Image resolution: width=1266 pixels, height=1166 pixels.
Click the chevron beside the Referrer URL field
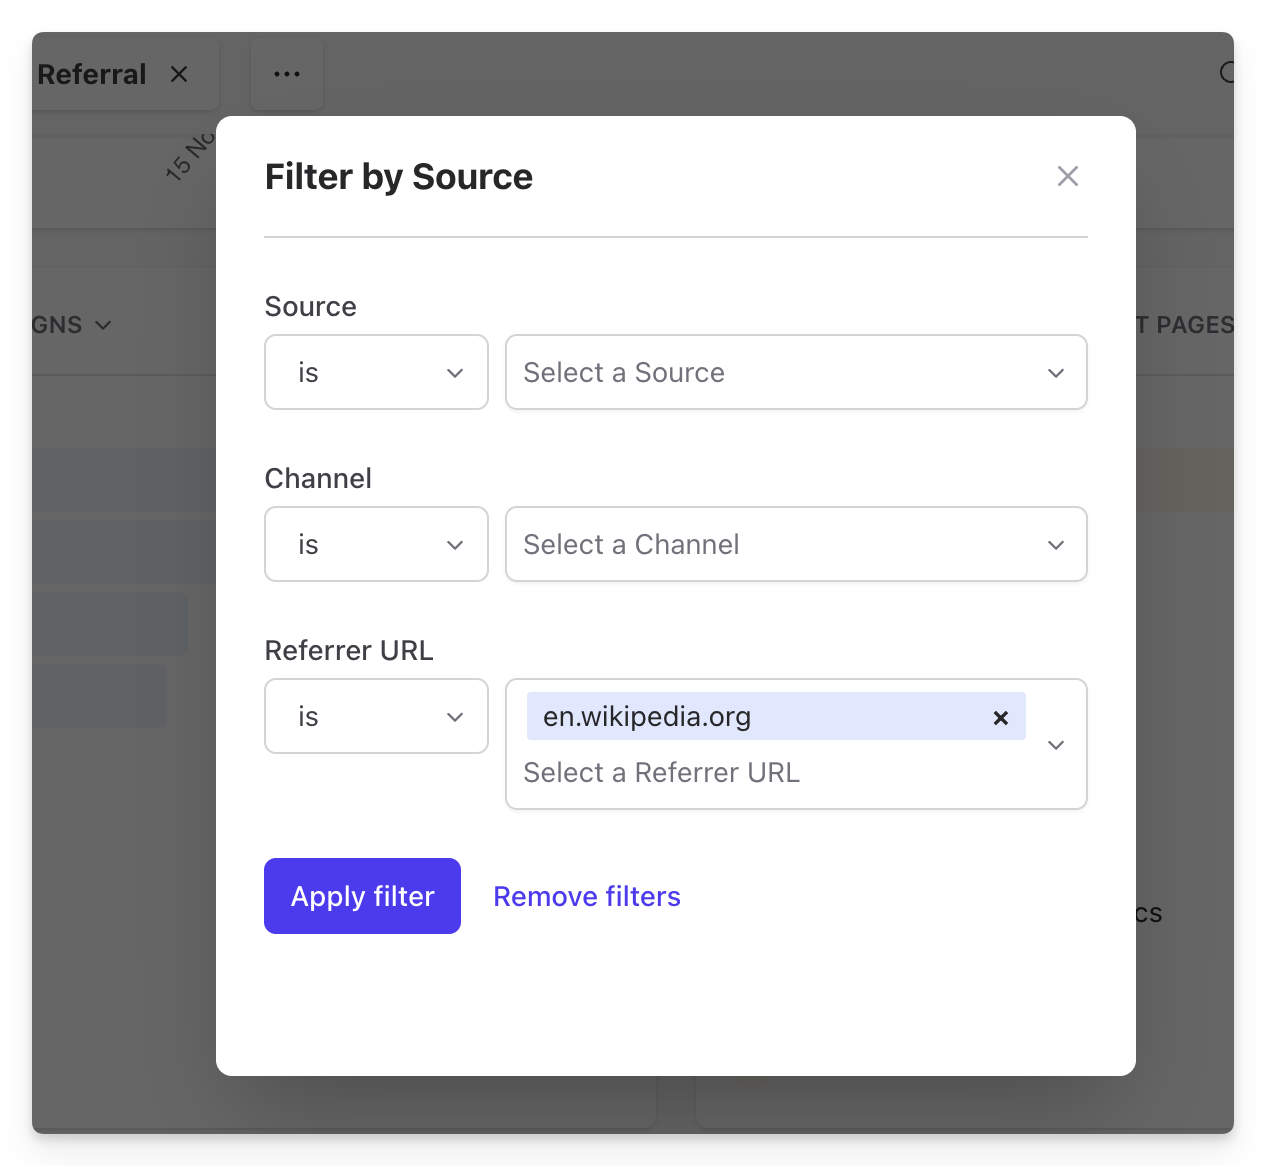pos(1055,745)
